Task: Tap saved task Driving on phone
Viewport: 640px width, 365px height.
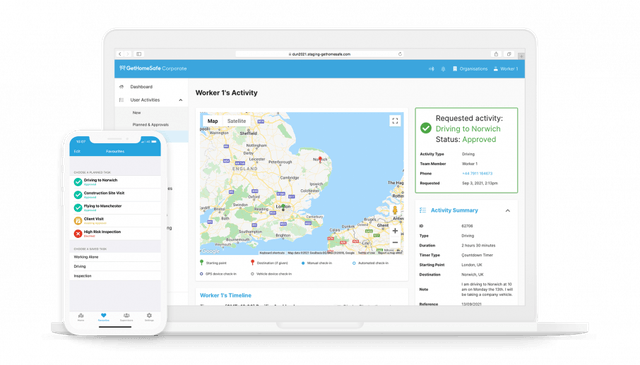Action: (115, 266)
